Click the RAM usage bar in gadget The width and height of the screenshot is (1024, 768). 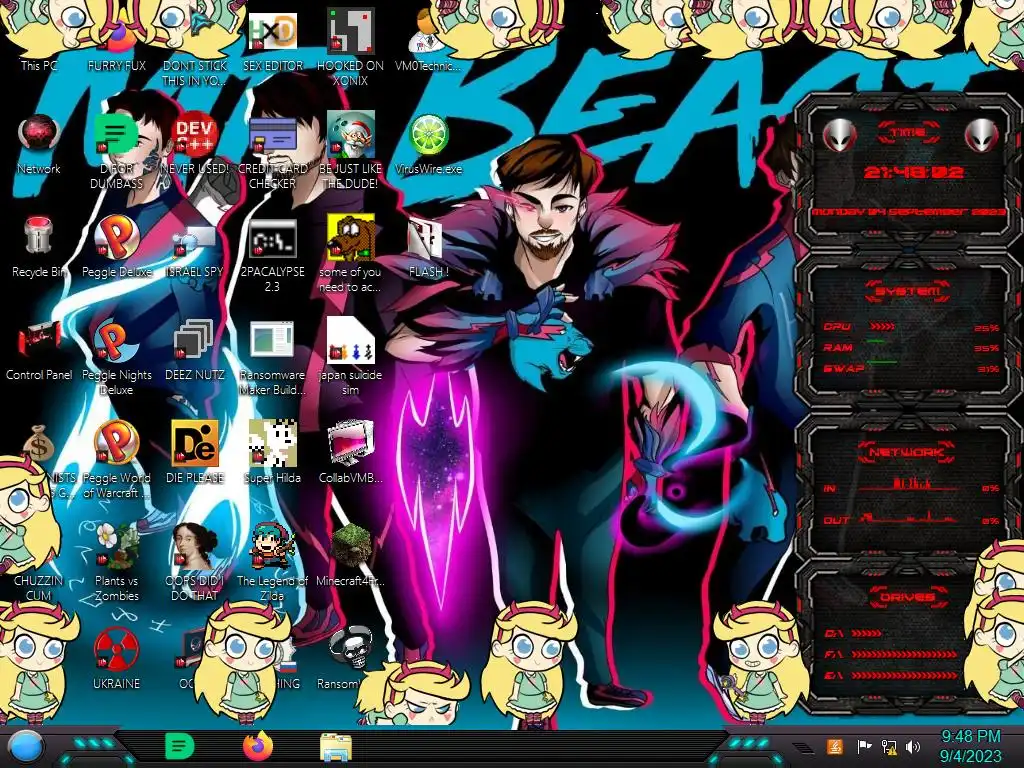click(x=876, y=341)
